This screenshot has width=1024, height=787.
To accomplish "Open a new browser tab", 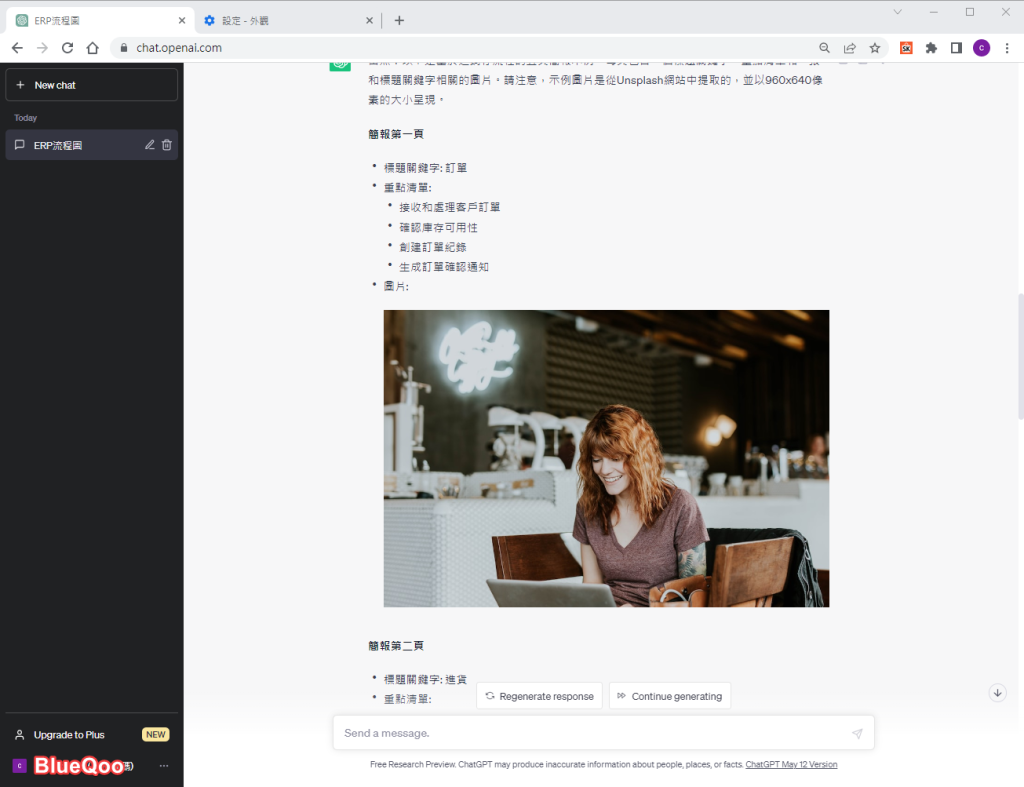I will (x=399, y=20).
